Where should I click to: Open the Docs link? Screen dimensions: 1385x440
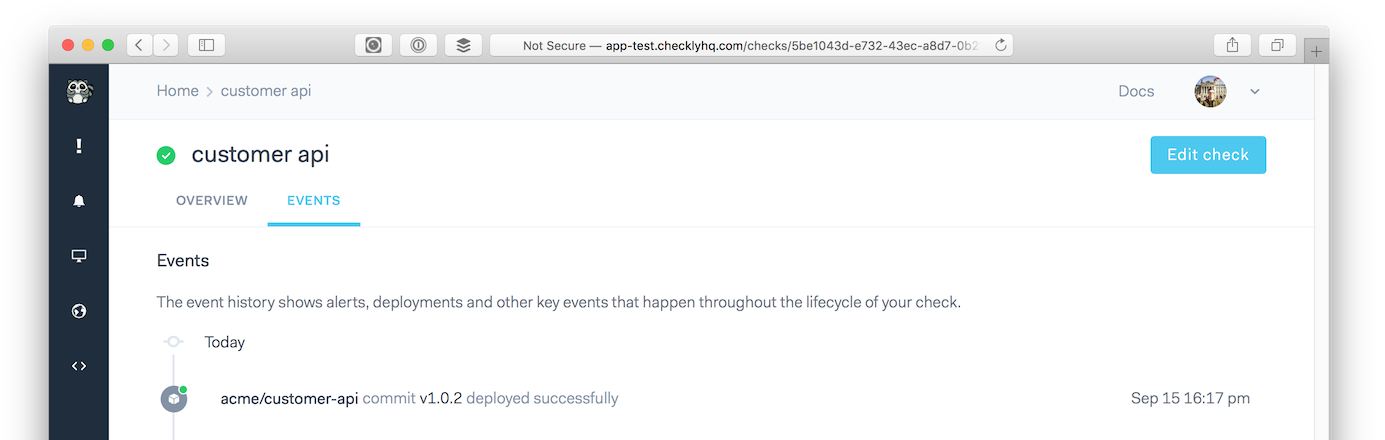1136,91
